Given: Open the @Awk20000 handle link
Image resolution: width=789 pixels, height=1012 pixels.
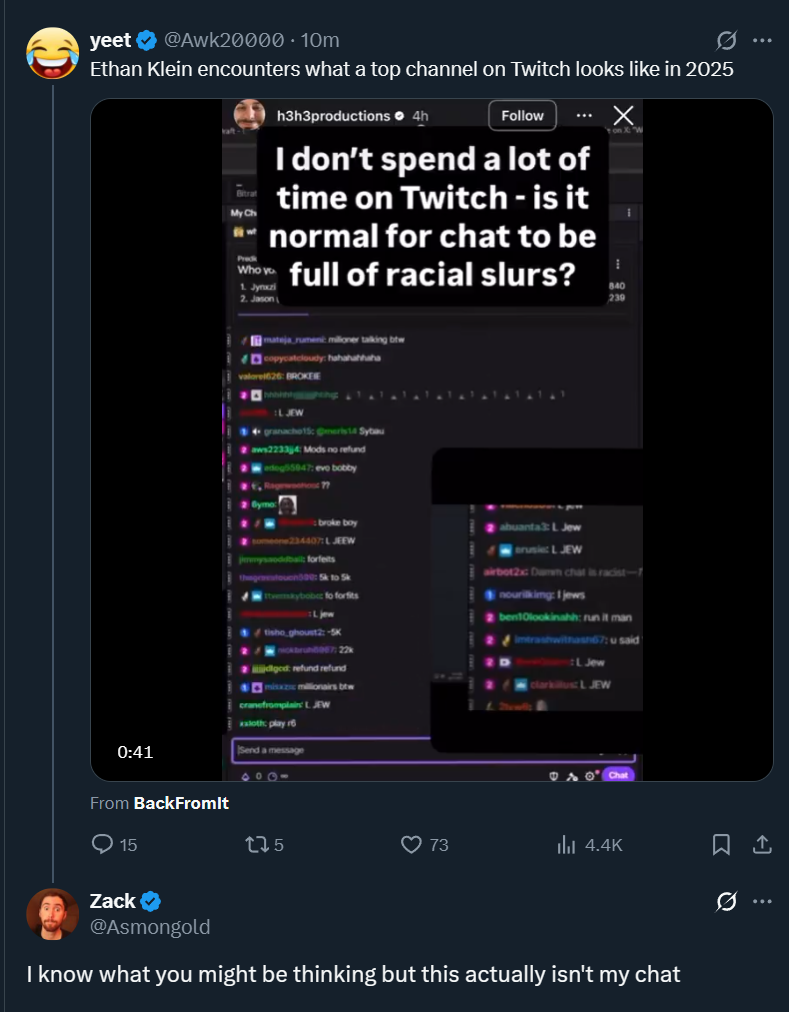Looking at the screenshot, I should 222,41.
